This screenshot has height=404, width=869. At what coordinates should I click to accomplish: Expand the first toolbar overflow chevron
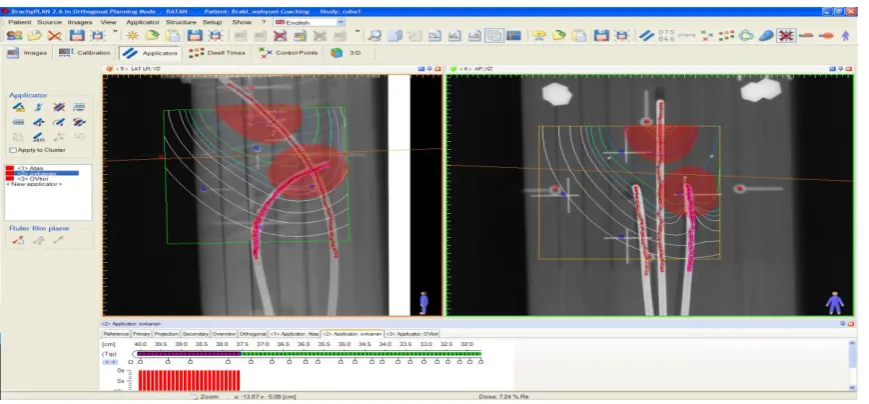click(115, 32)
